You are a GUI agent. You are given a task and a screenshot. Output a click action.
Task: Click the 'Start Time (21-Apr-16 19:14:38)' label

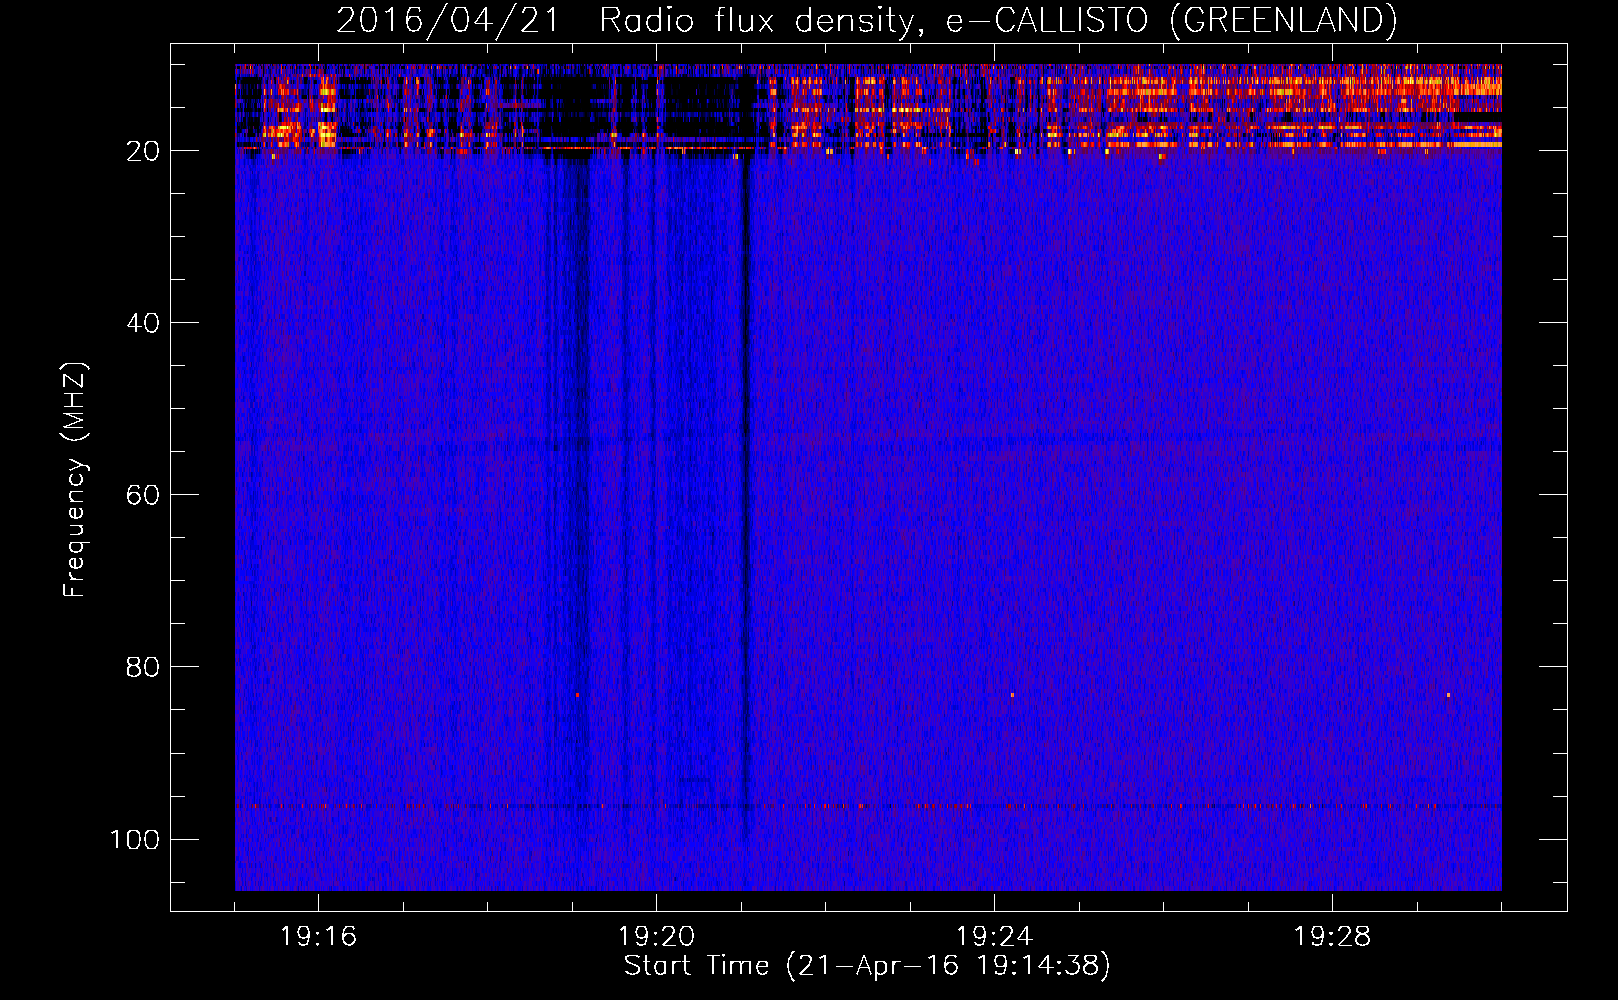tap(867, 966)
